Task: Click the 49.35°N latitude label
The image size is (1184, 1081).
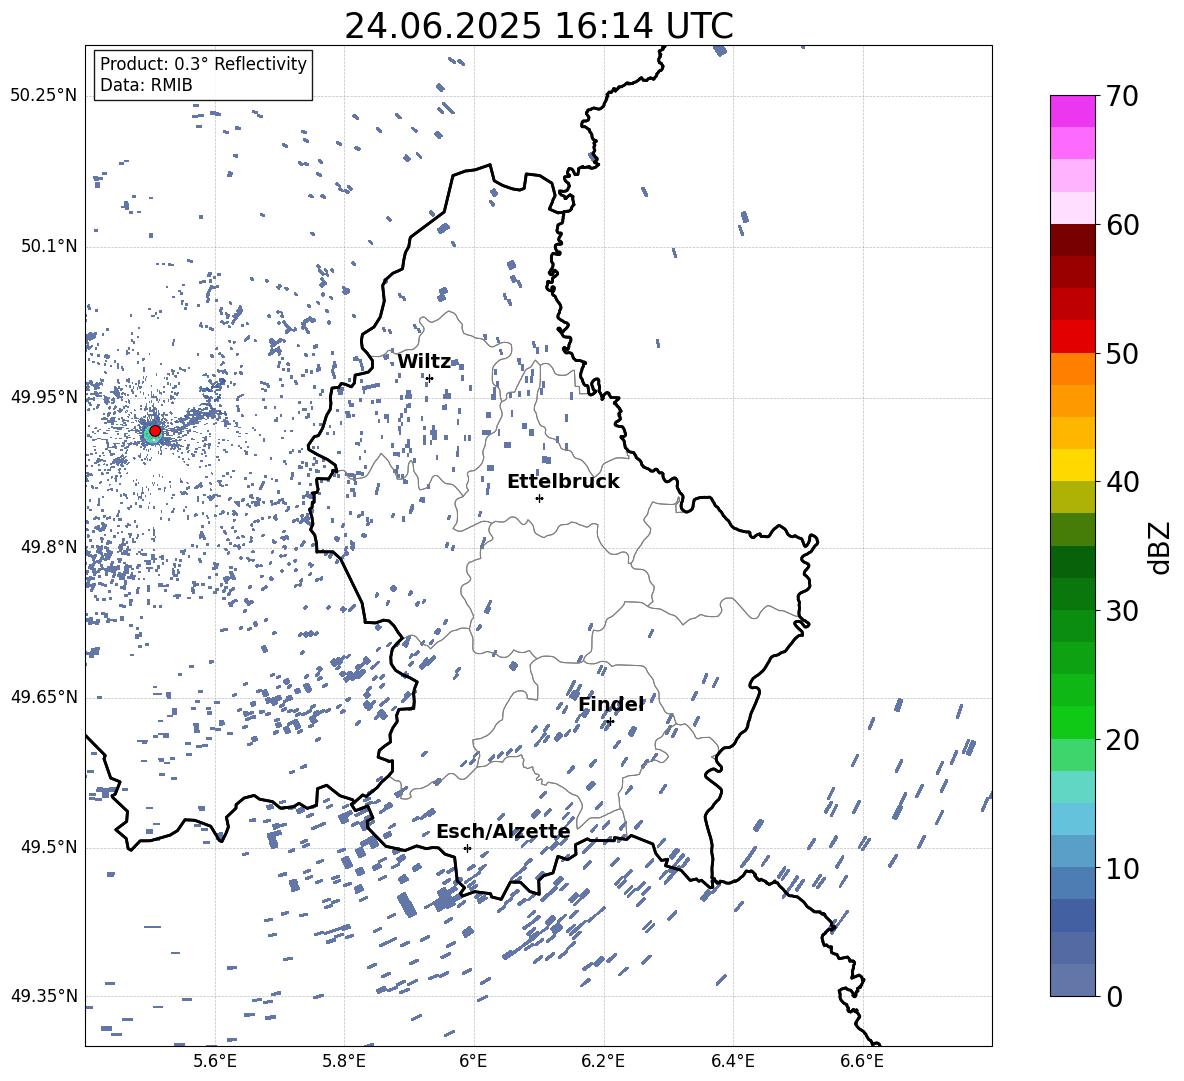Action: [x=43, y=996]
